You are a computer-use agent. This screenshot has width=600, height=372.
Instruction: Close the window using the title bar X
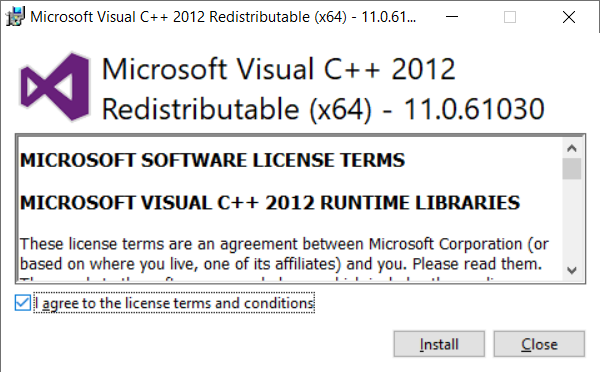569,17
